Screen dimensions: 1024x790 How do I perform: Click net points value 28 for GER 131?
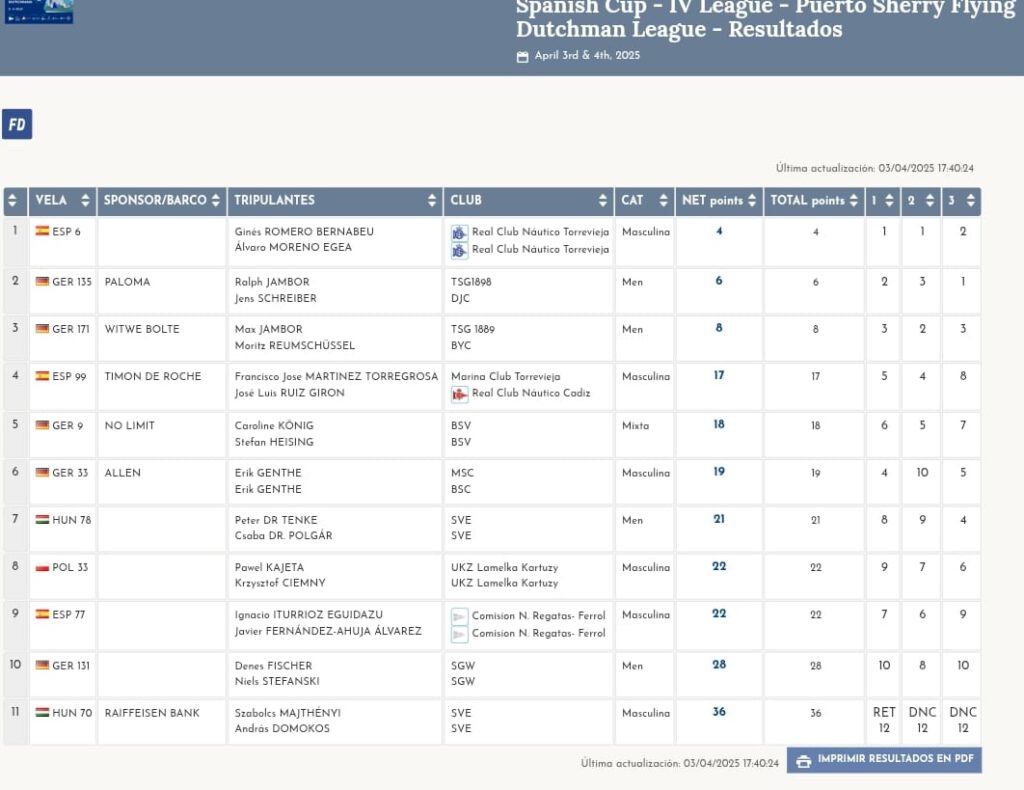pyautogui.click(x=719, y=665)
